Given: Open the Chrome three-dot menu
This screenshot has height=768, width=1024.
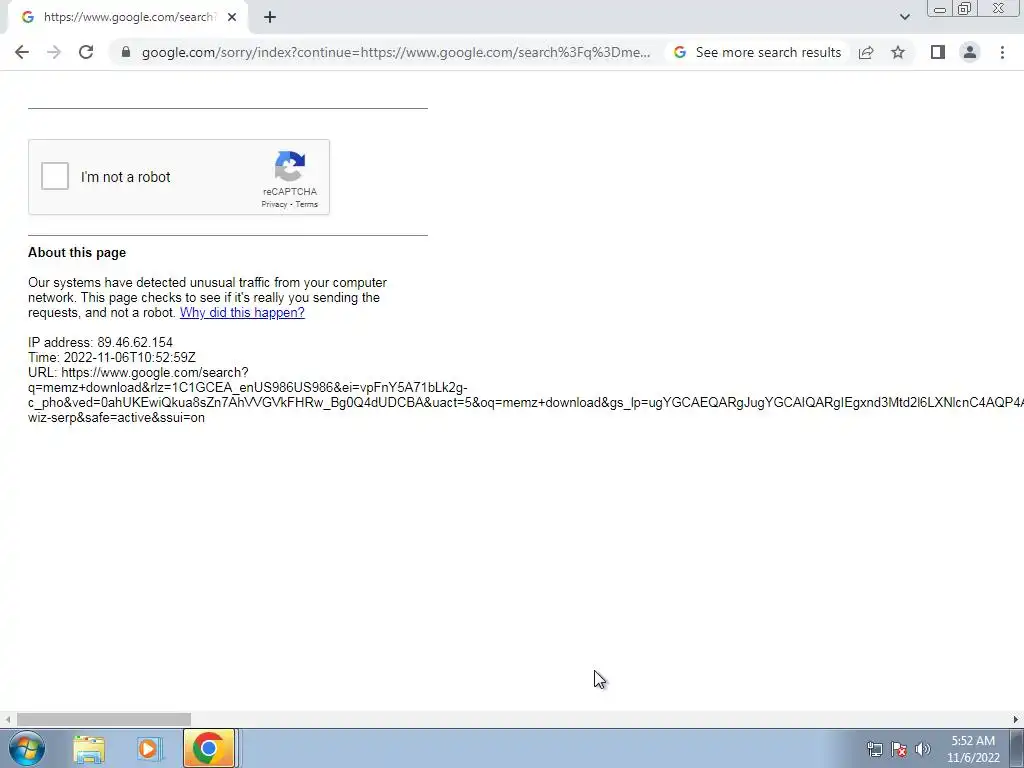Looking at the screenshot, I should click(x=1002, y=52).
